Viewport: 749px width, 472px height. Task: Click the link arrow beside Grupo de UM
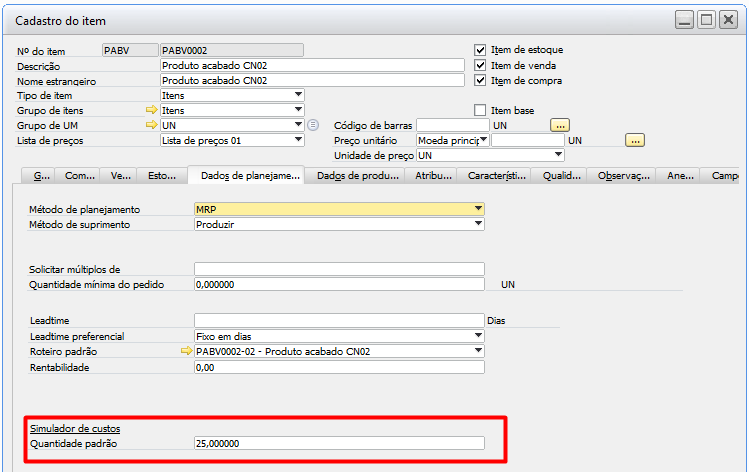152,125
